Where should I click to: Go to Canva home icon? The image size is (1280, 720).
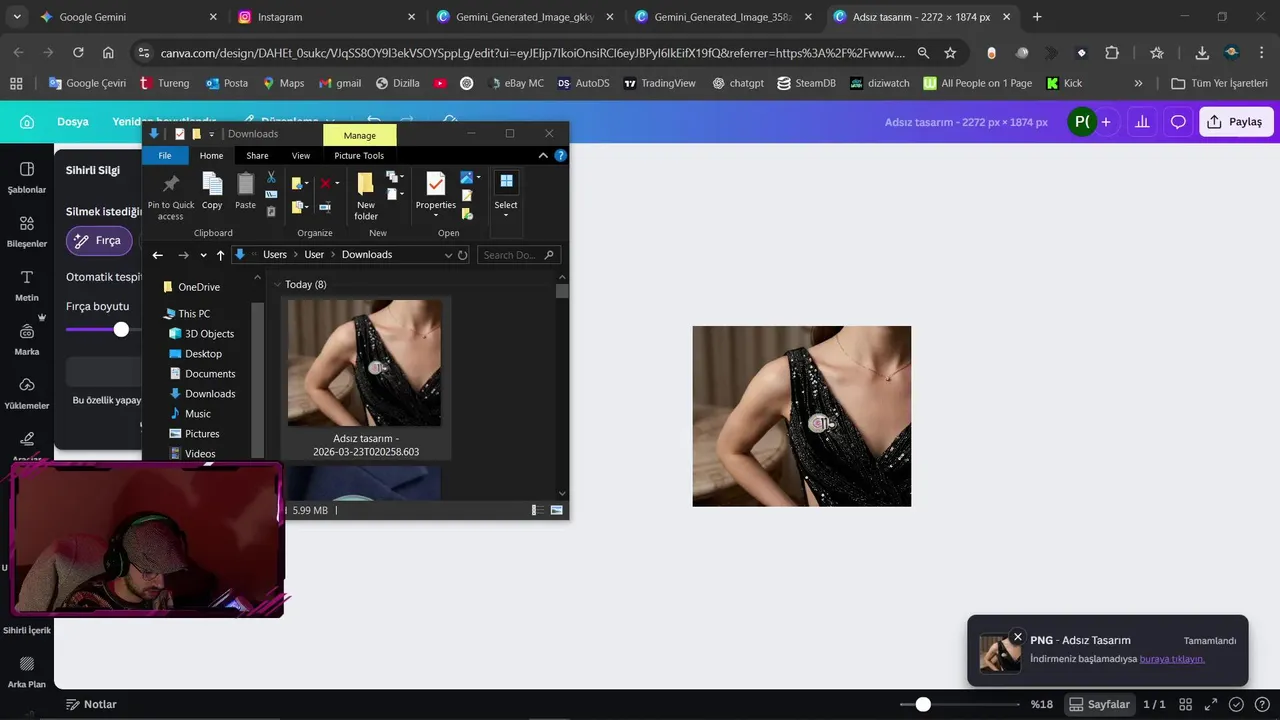tap(27, 122)
